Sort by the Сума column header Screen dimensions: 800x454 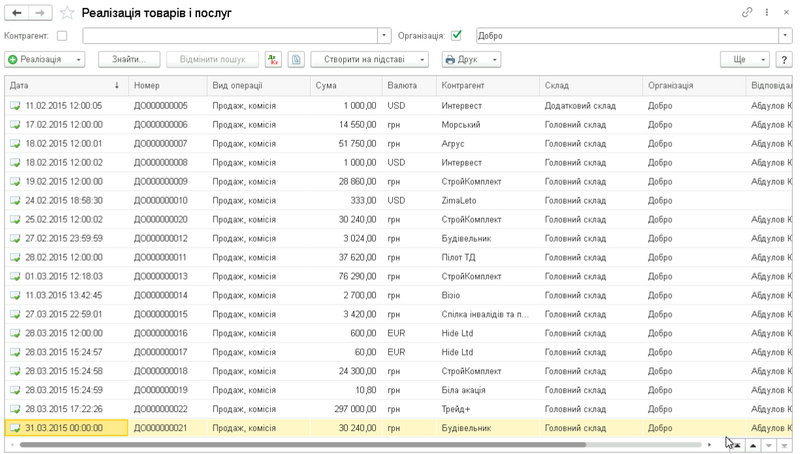tap(345, 85)
